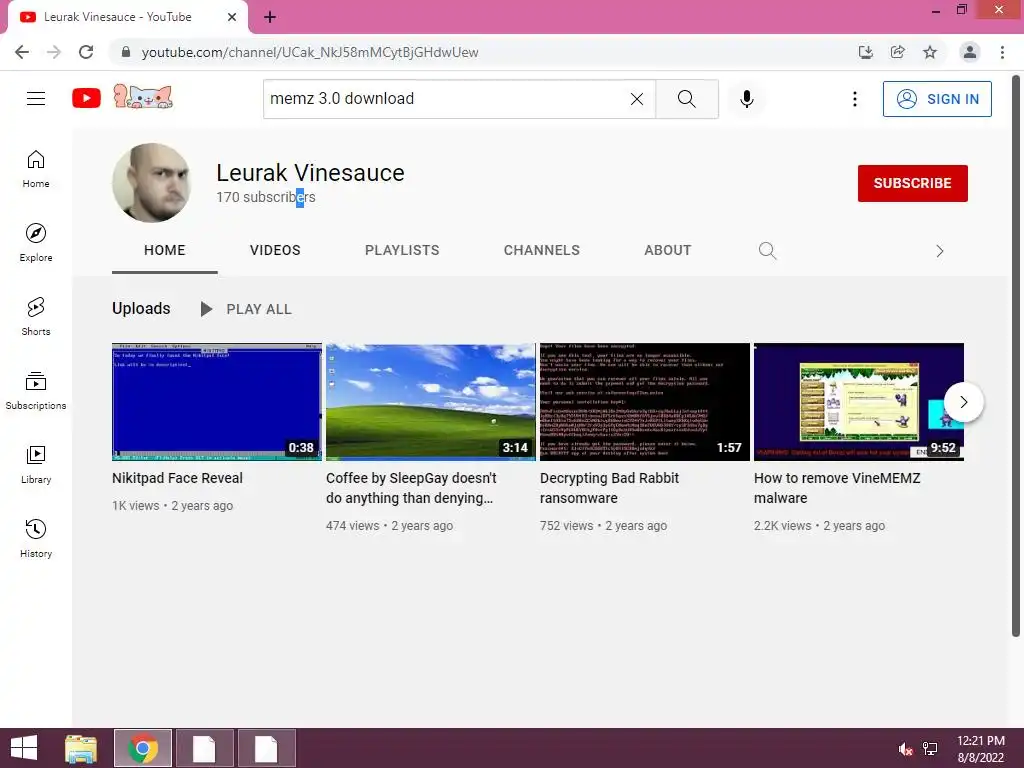Click the YouTube logo
Image resolution: width=1024 pixels, height=768 pixels.
(x=86, y=99)
